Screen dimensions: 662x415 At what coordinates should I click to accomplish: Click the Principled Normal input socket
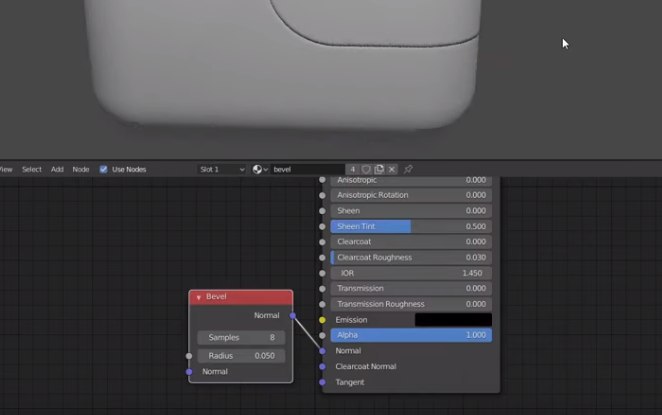point(322,351)
